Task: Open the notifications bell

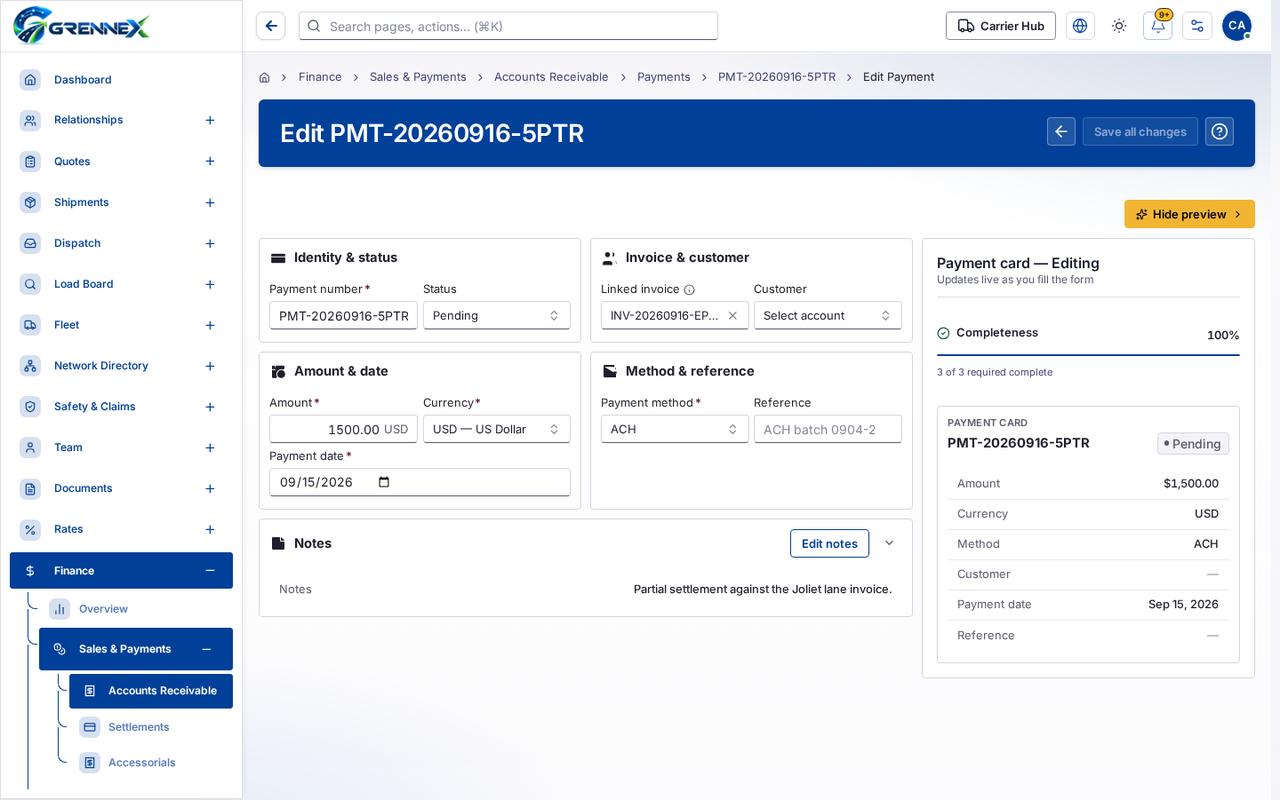Action: tap(1158, 26)
